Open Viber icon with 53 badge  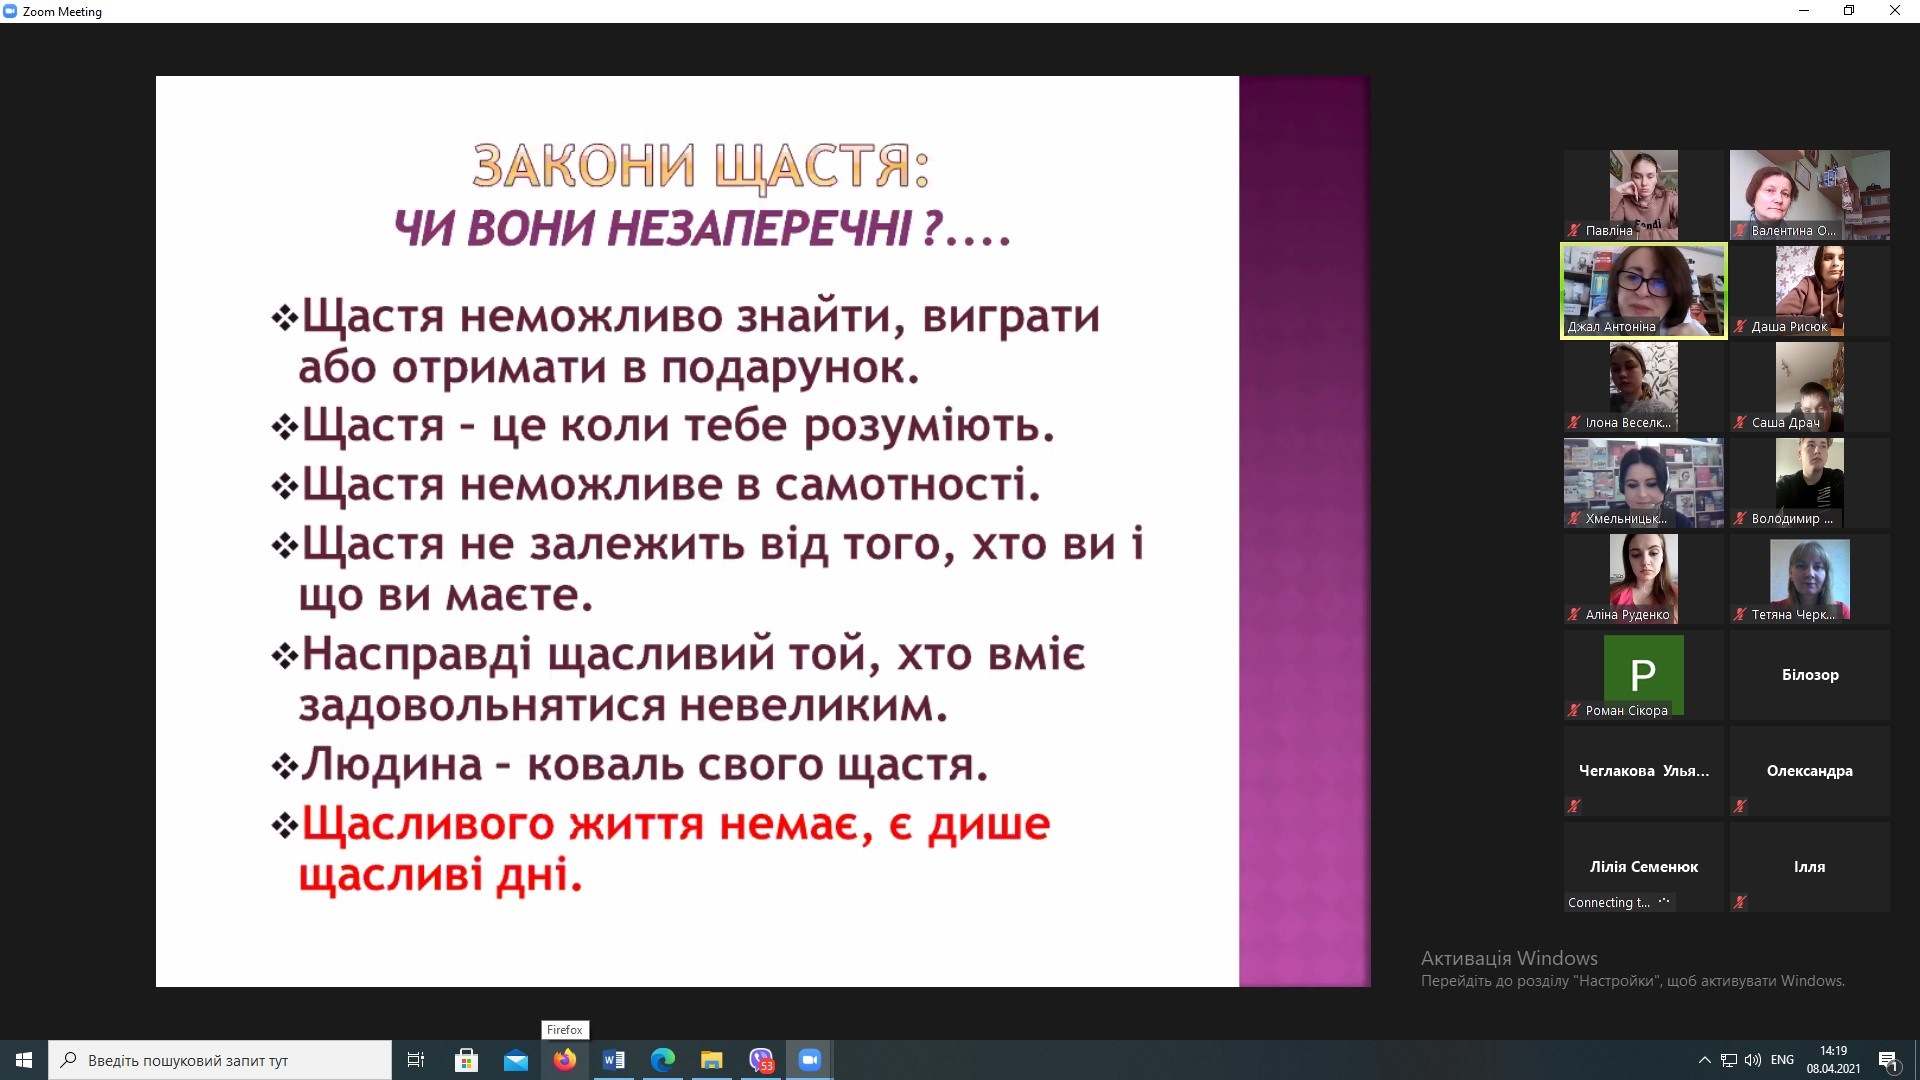pyautogui.click(x=761, y=1060)
